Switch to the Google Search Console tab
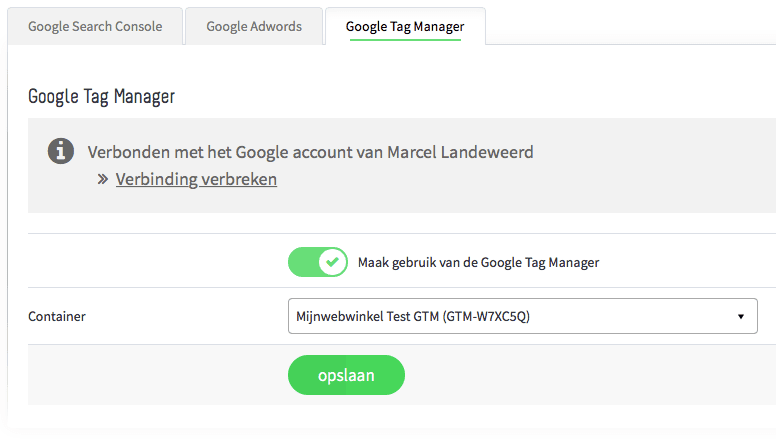The height and width of the screenshot is (446, 776). [95, 27]
